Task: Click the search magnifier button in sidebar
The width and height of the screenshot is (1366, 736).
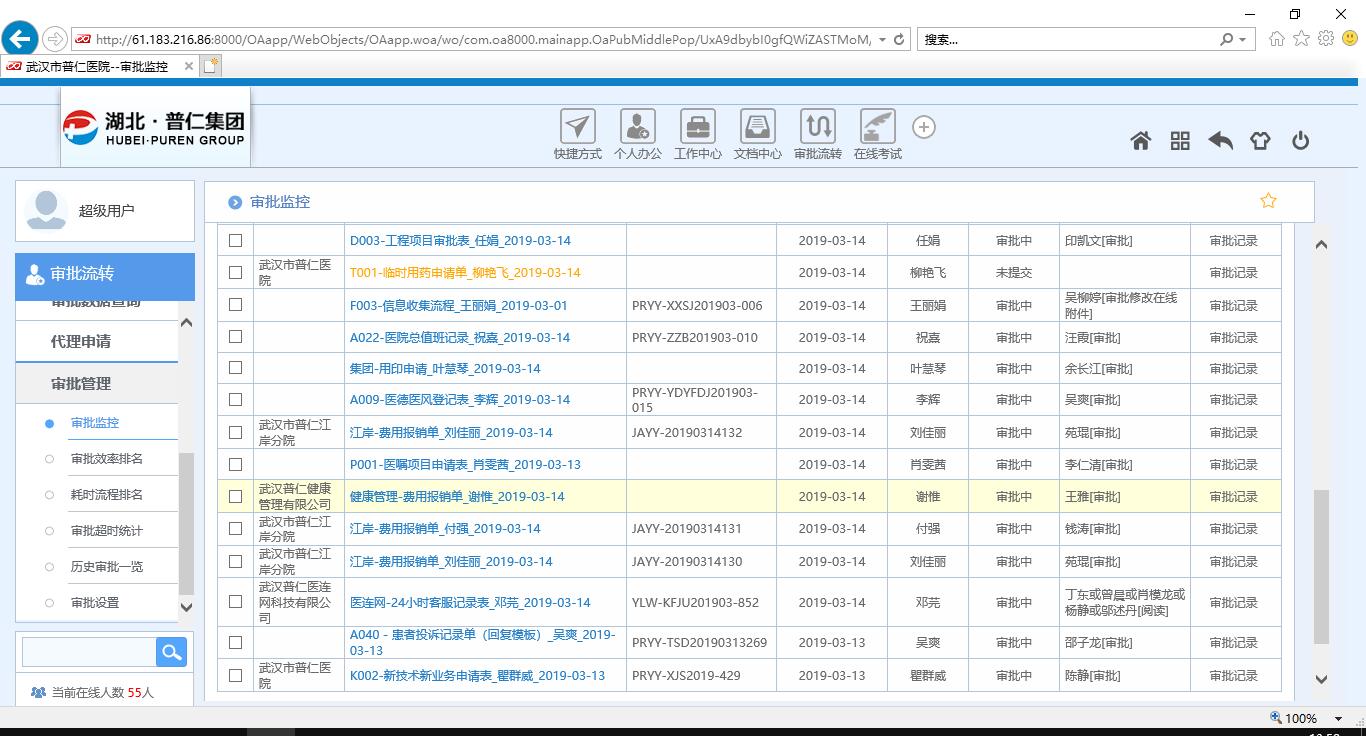Action: pos(171,652)
